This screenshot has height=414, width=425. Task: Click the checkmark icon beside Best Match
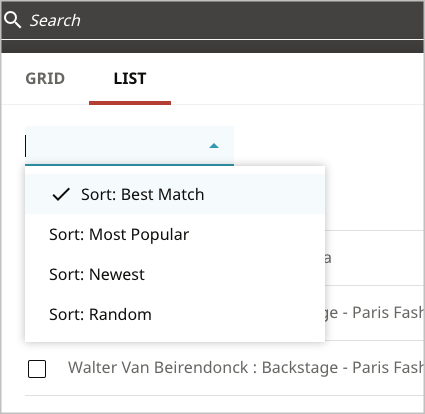(x=61, y=194)
